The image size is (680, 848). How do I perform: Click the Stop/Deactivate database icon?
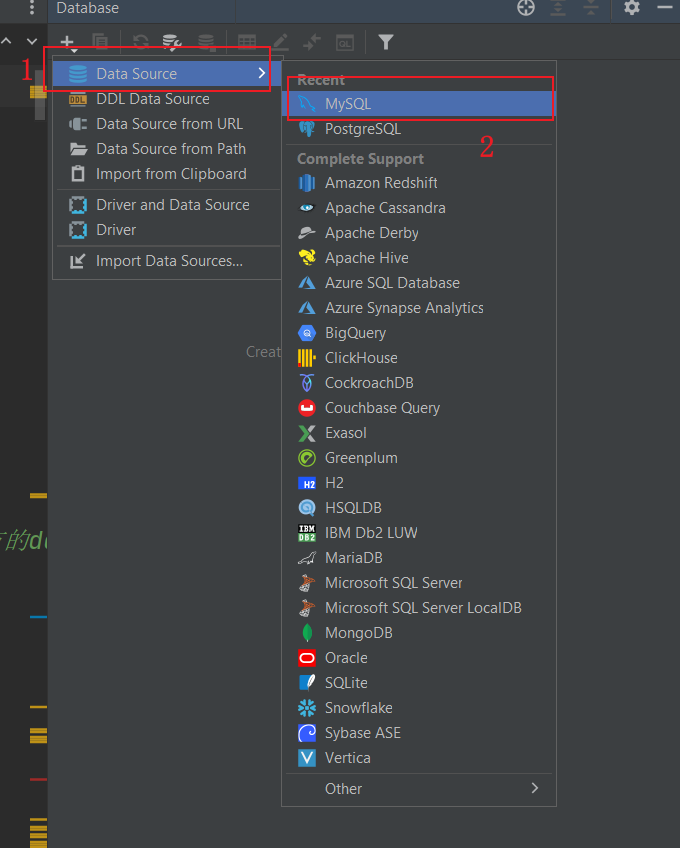[206, 42]
